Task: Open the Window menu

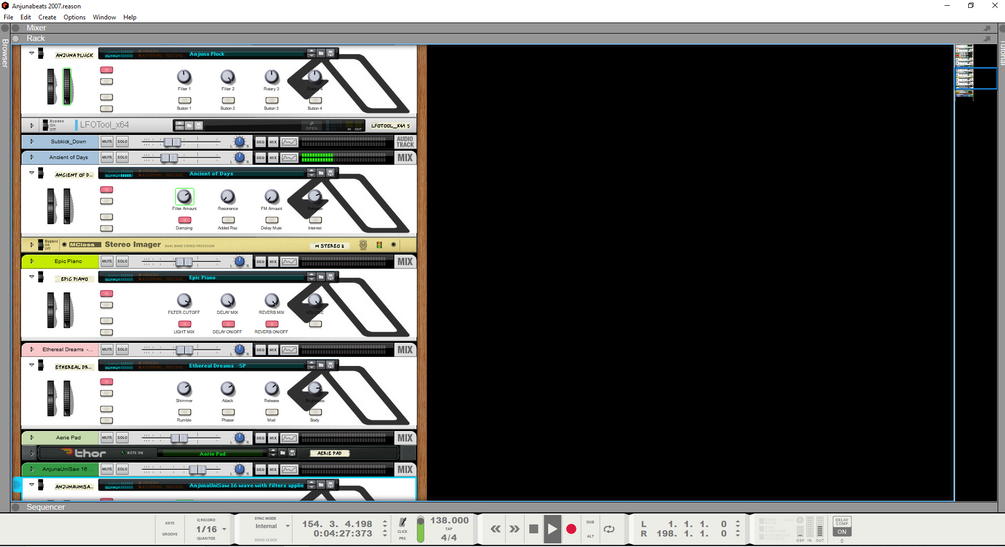Action: [x=104, y=17]
